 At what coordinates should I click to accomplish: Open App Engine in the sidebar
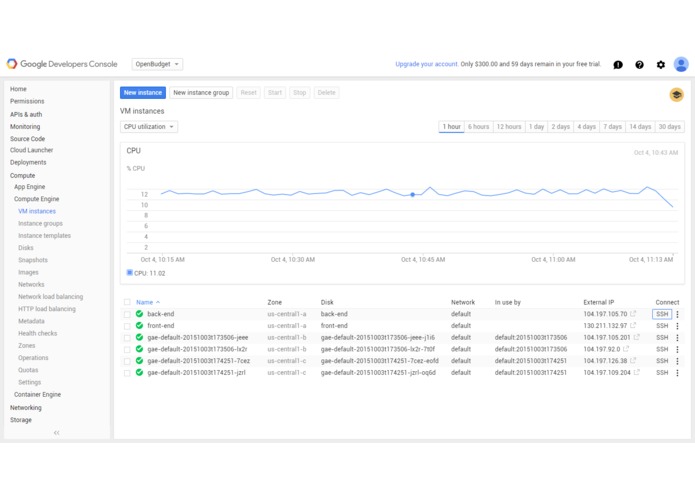click(x=29, y=187)
